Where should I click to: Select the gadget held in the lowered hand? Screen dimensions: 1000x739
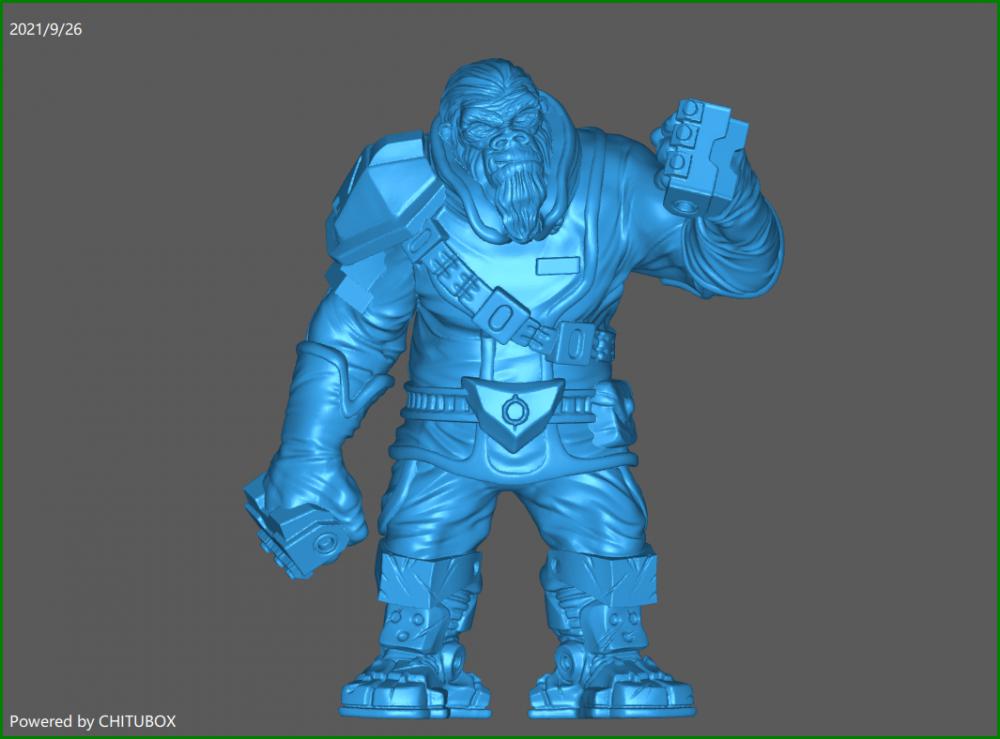pyautogui.click(x=295, y=535)
